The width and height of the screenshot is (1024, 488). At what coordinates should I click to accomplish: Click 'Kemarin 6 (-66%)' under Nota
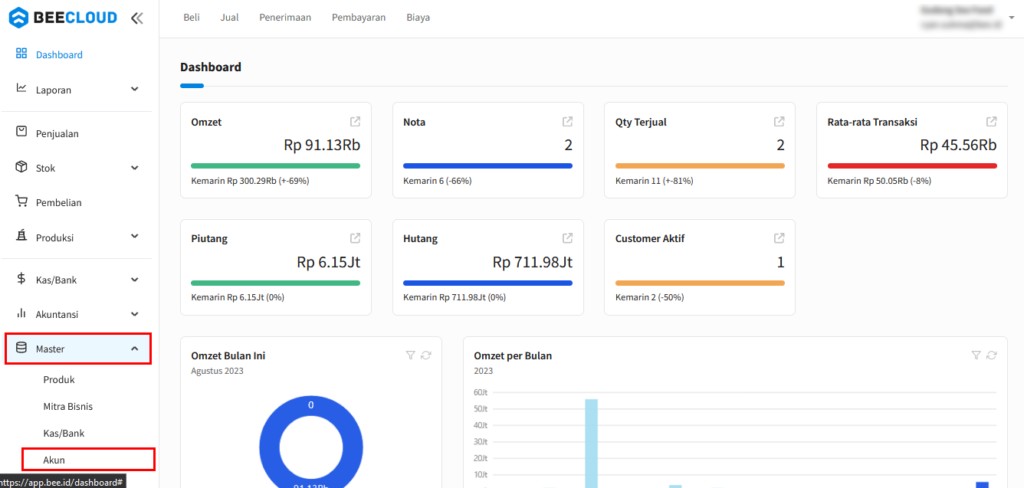(438, 181)
